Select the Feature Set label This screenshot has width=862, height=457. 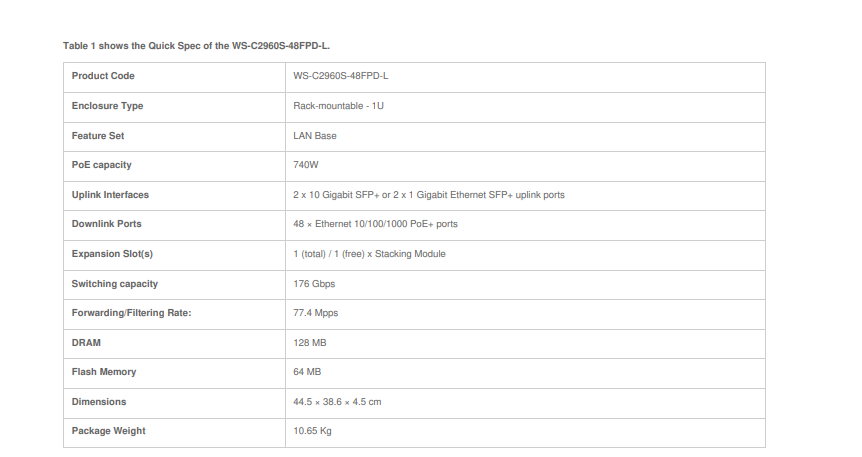(98, 136)
